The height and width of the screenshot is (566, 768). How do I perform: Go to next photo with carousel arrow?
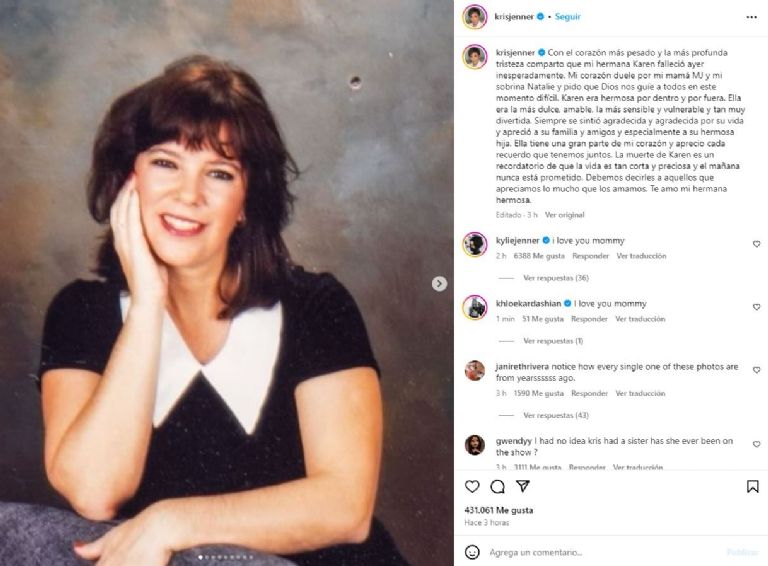[439, 283]
